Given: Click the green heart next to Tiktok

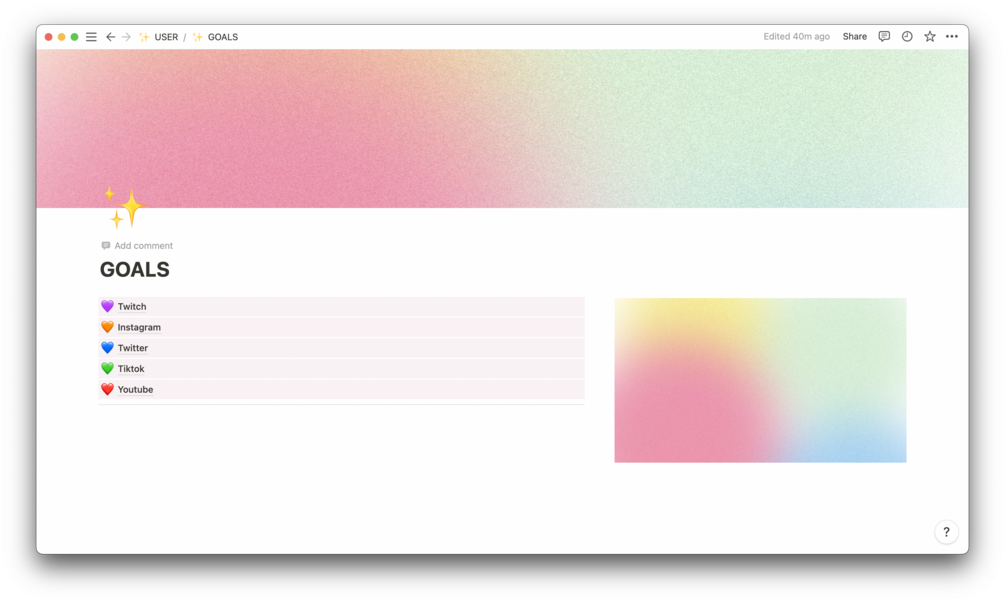Looking at the screenshot, I should point(107,369).
